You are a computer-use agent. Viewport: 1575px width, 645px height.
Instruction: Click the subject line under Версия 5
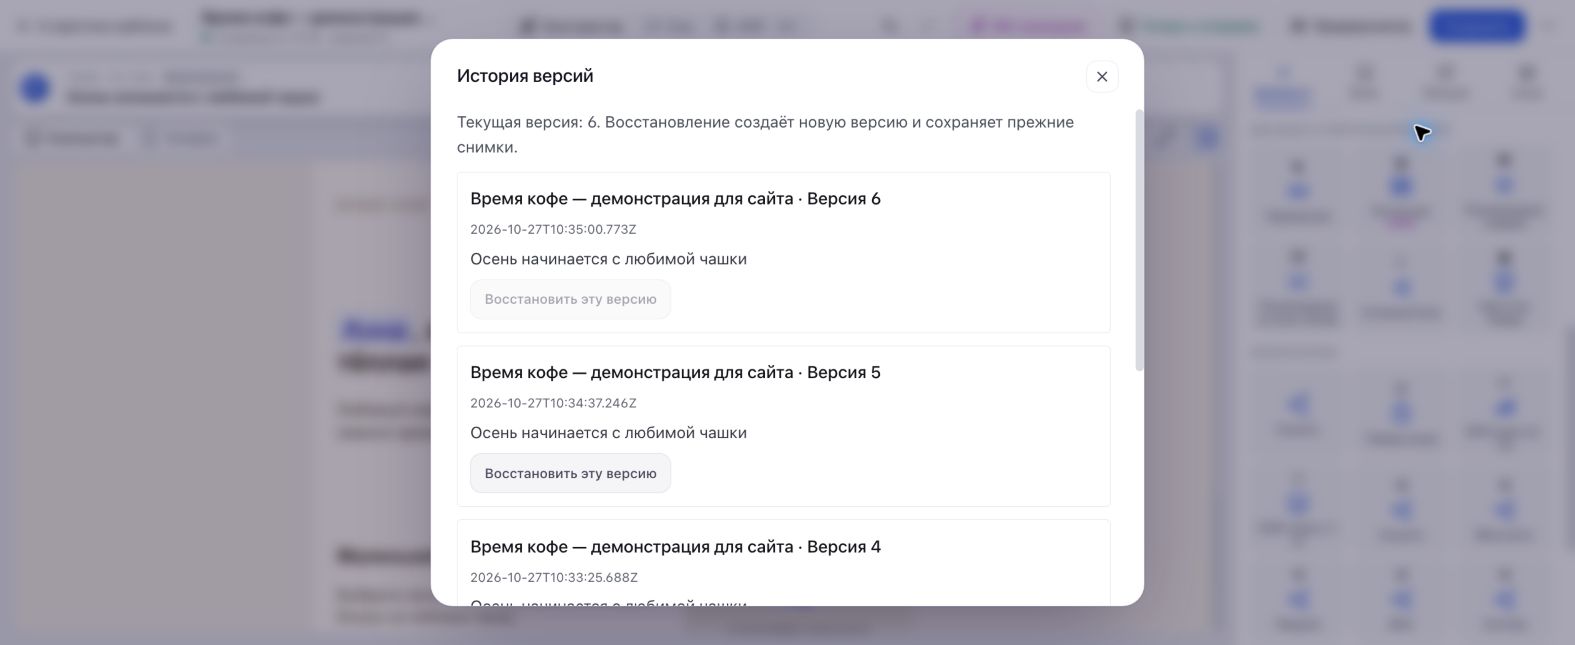click(x=608, y=433)
